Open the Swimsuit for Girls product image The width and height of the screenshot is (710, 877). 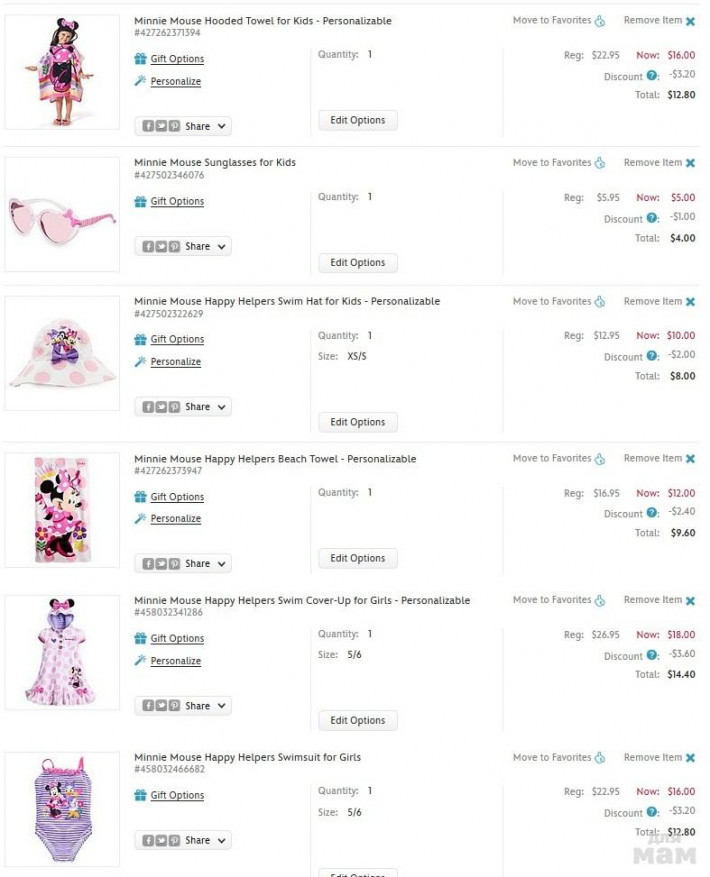(x=61, y=809)
